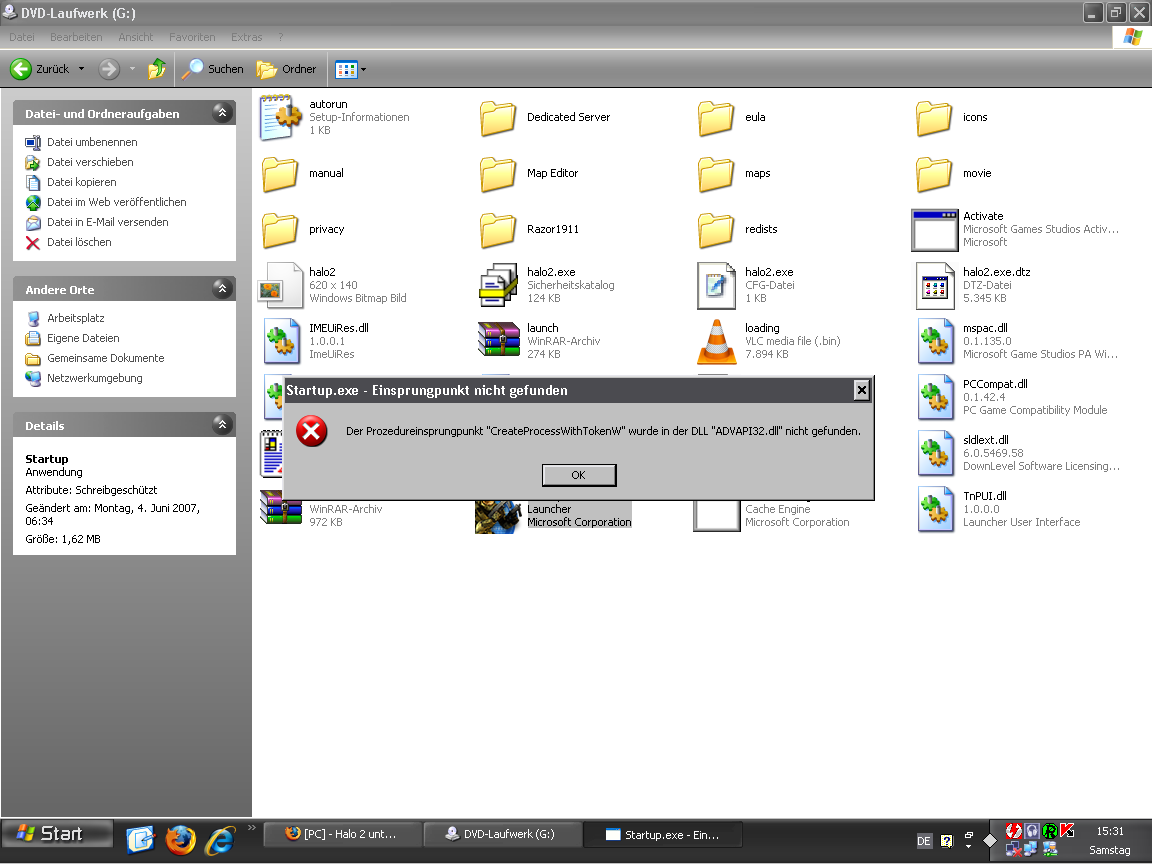1152x864 pixels.
Task: Click Datei verschieben link
Action: (90, 162)
